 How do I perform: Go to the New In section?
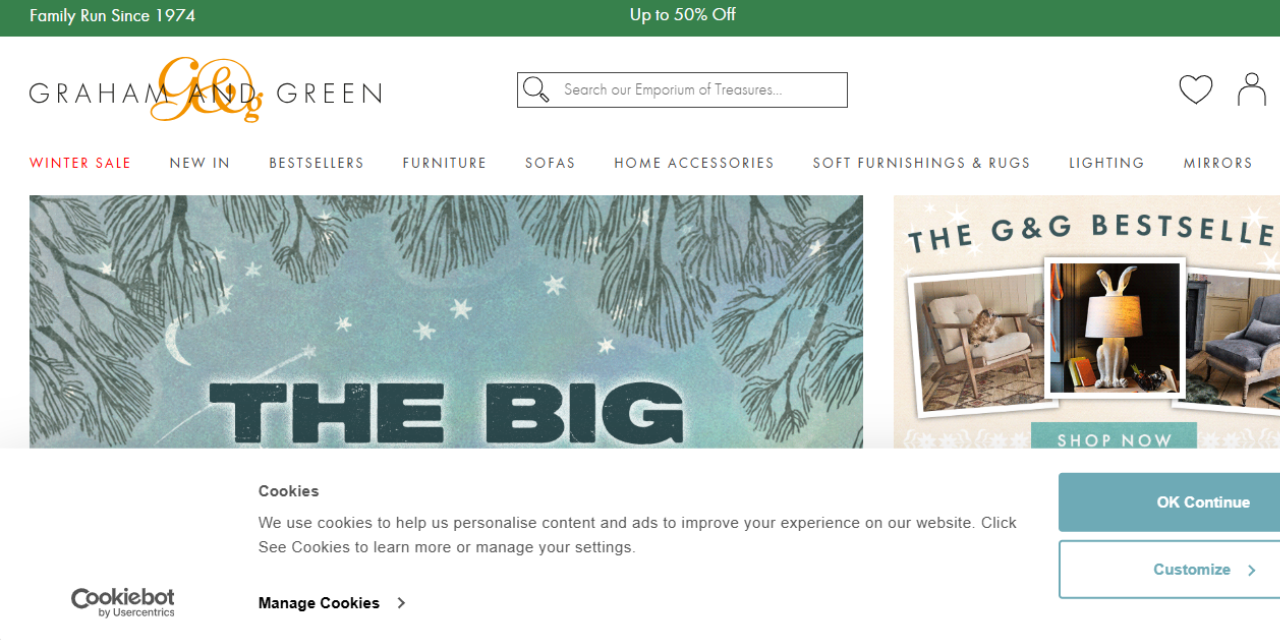point(200,163)
